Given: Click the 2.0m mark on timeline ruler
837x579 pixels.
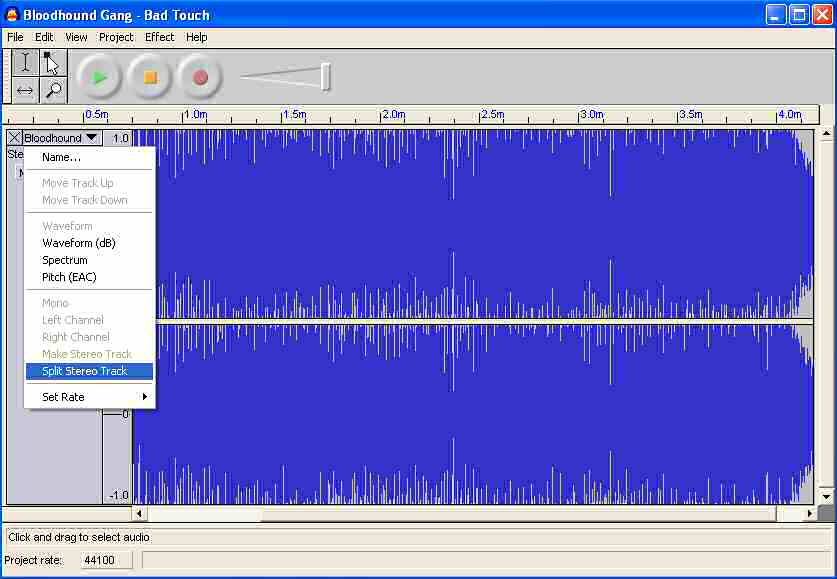Looking at the screenshot, I should (x=394, y=114).
